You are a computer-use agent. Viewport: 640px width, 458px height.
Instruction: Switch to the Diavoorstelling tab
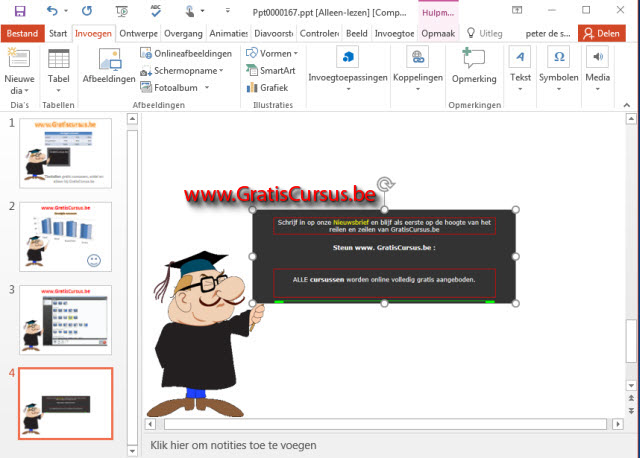pos(273,33)
